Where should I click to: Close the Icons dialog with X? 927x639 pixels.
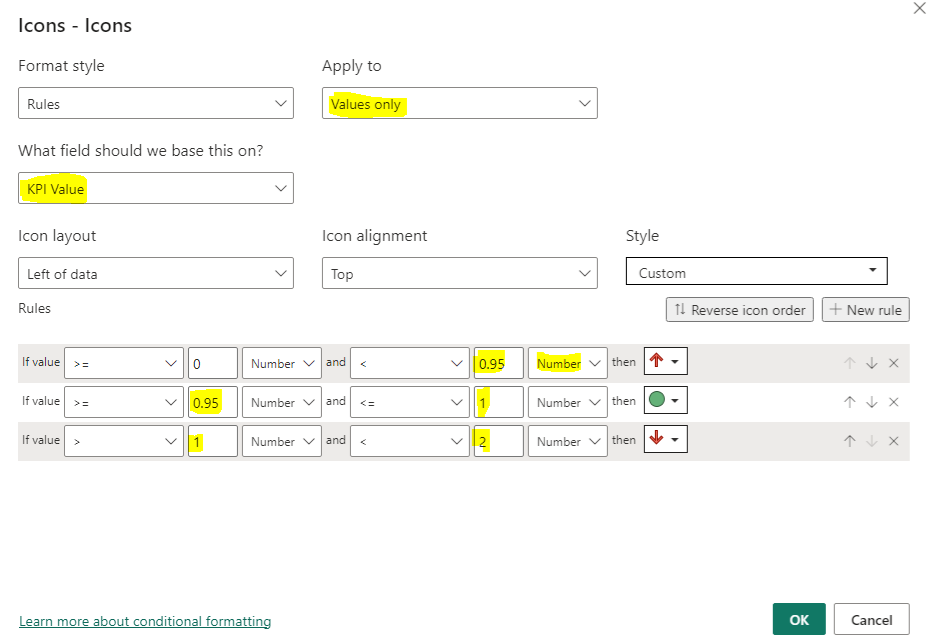(919, 9)
